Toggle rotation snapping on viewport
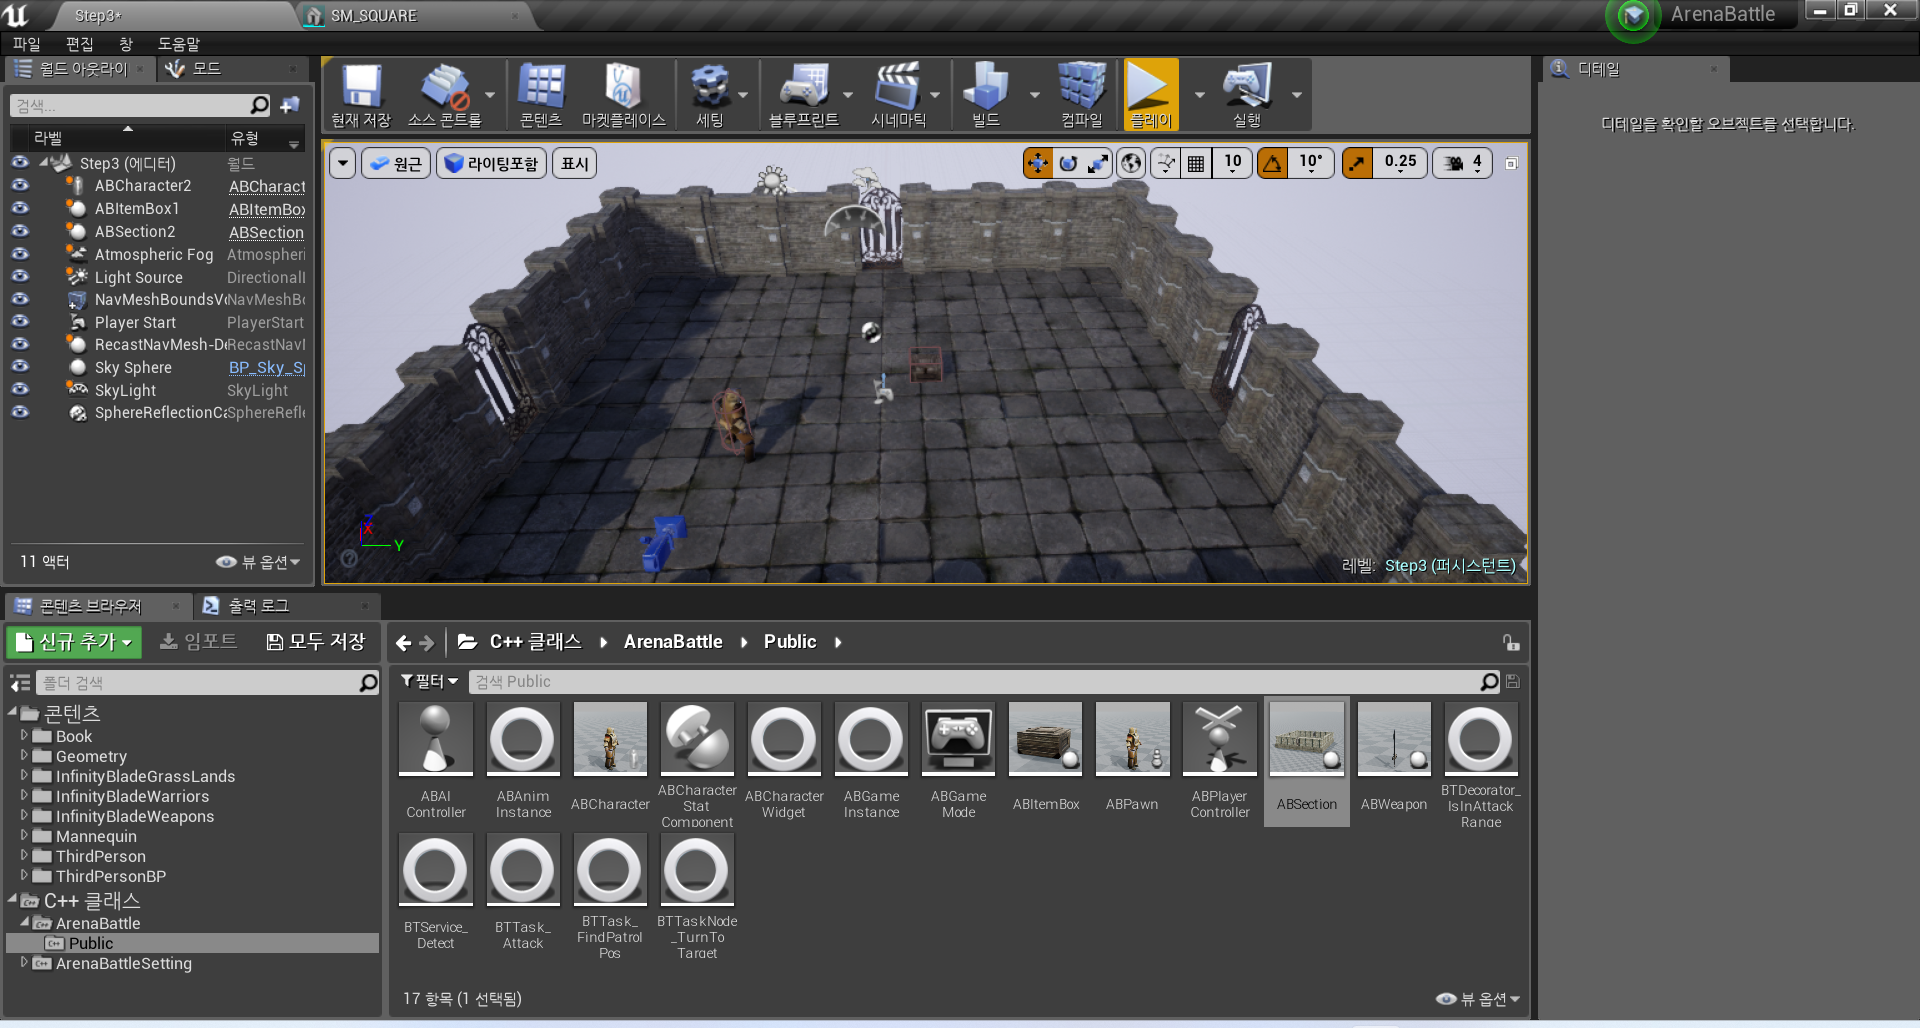Screen dimensions: 1920x1028 pos(1272,163)
